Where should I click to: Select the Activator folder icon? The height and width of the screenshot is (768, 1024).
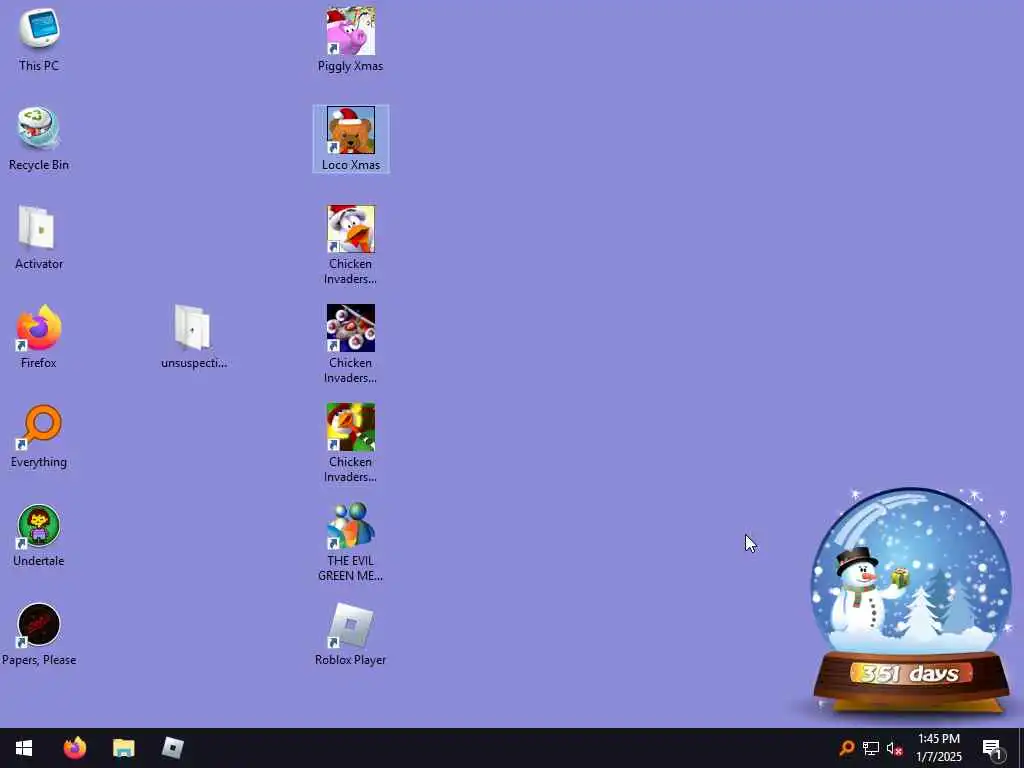tap(39, 238)
